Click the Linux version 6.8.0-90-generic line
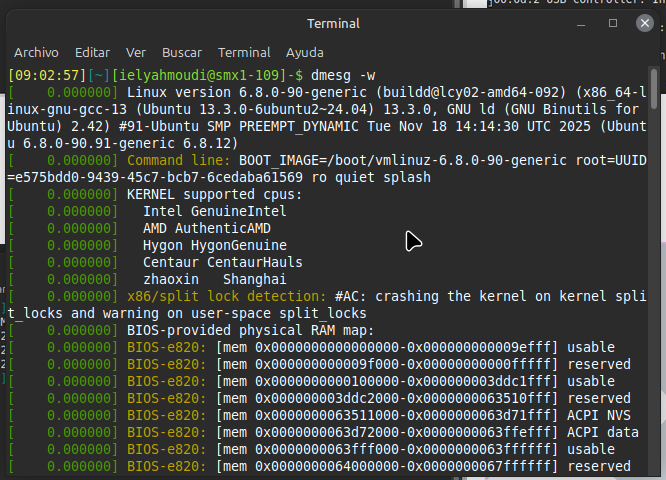 click(x=327, y=118)
